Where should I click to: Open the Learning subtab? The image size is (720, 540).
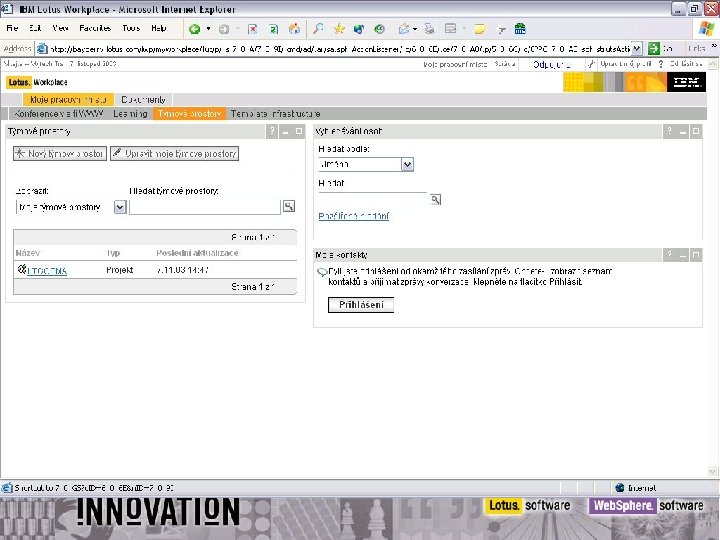130,113
